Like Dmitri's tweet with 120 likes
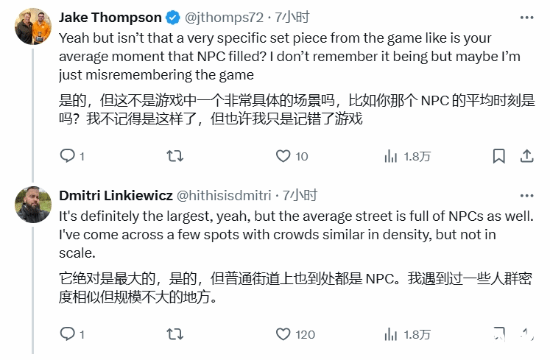Viewport: 550px width, 360px height. [295, 334]
